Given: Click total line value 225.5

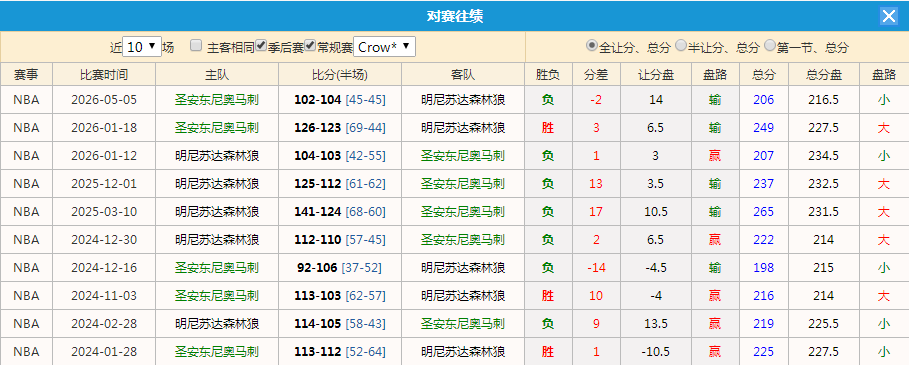Looking at the screenshot, I should pyautogui.click(x=824, y=323).
